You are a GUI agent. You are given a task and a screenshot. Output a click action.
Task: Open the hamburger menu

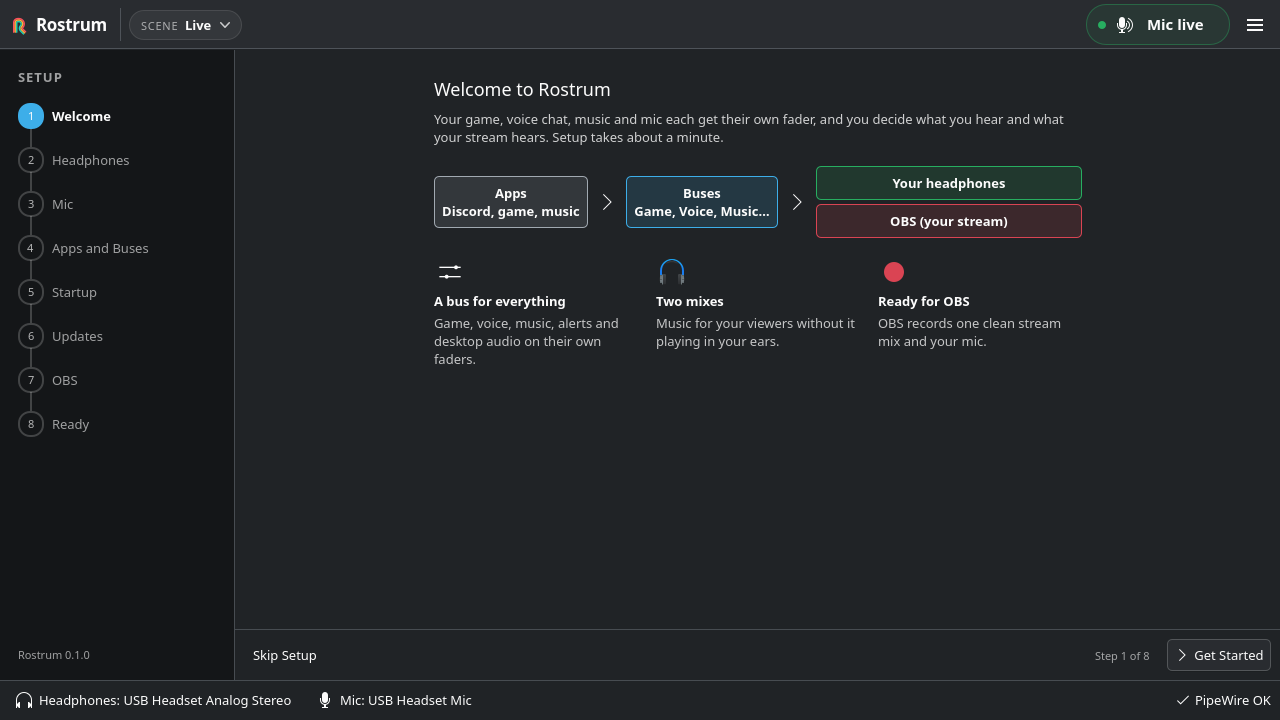(x=1255, y=25)
